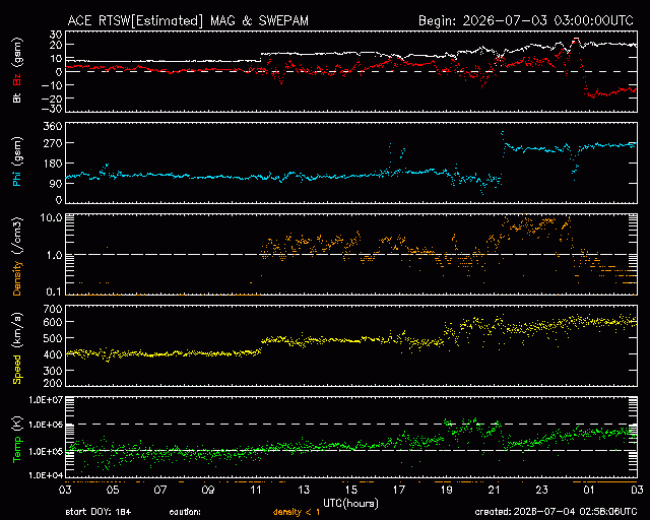Click the '500' tick on Speed axis
The width and height of the screenshot is (650, 520).
(53, 338)
